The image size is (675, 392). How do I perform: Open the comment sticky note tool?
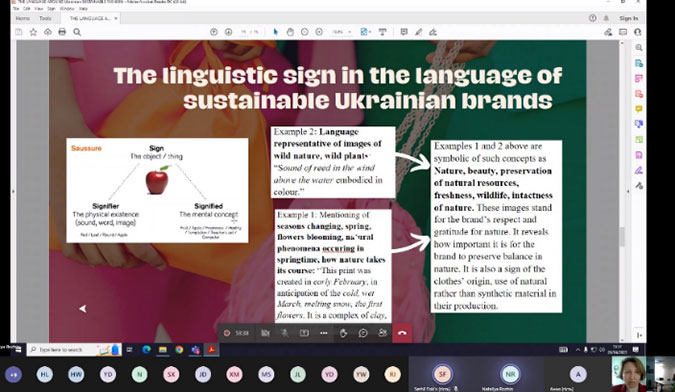404,32
